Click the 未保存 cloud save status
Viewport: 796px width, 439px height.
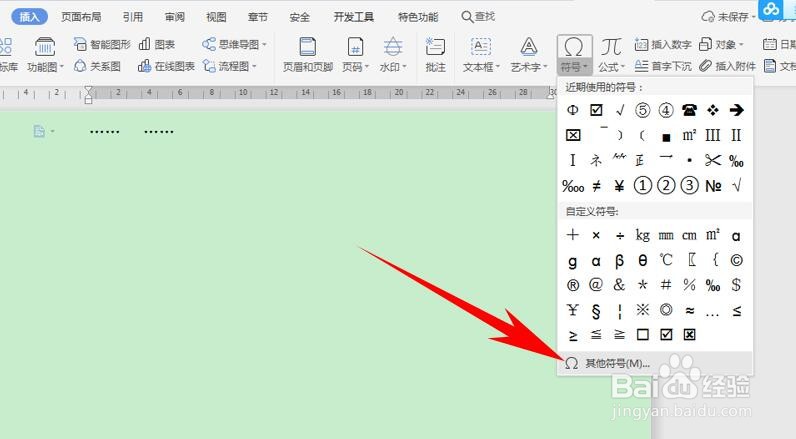728,17
